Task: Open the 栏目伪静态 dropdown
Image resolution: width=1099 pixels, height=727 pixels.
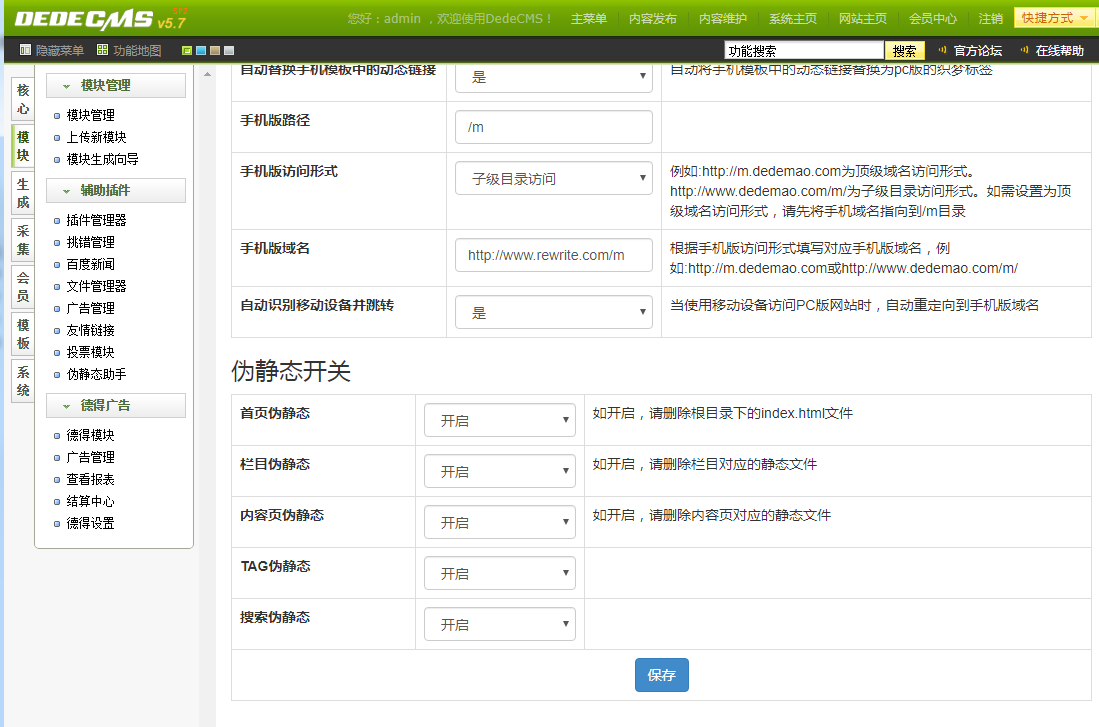Action: [500, 471]
